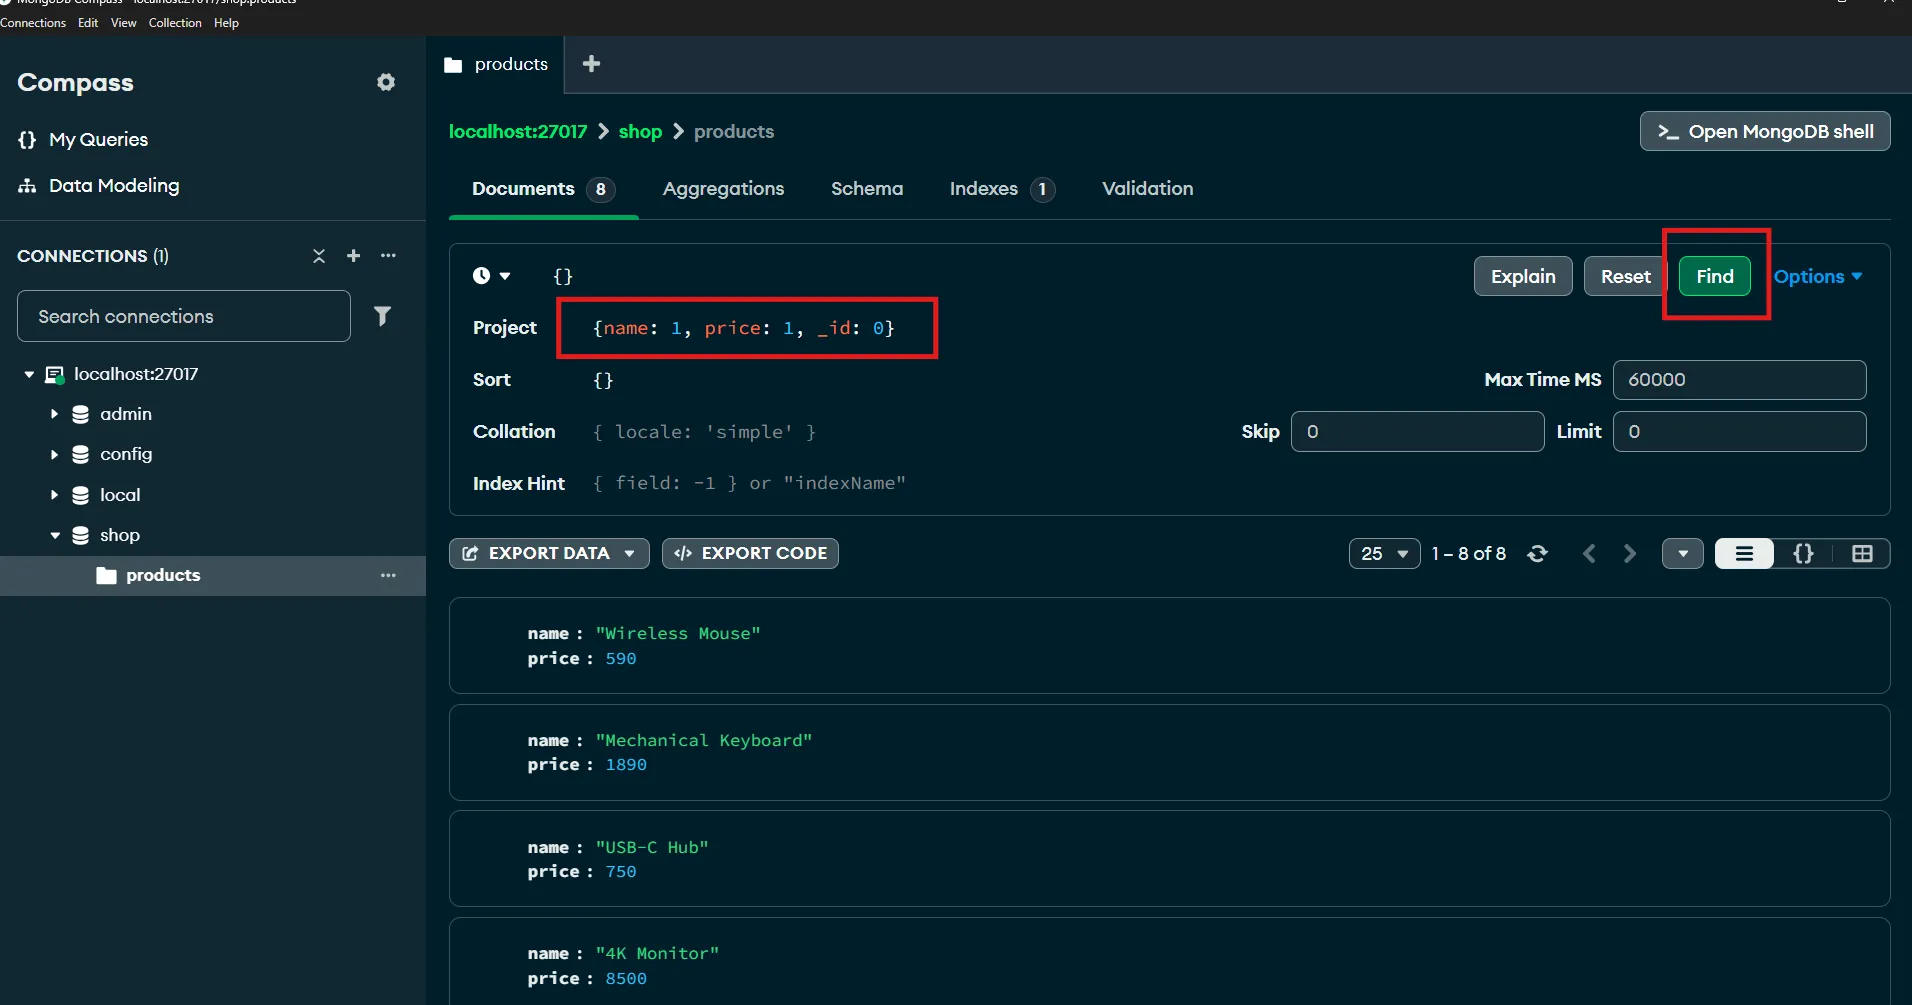Image resolution: width=1912 pixels, height=1005 pixels.
Task: Click Search connections field
Action: (184, 316)
